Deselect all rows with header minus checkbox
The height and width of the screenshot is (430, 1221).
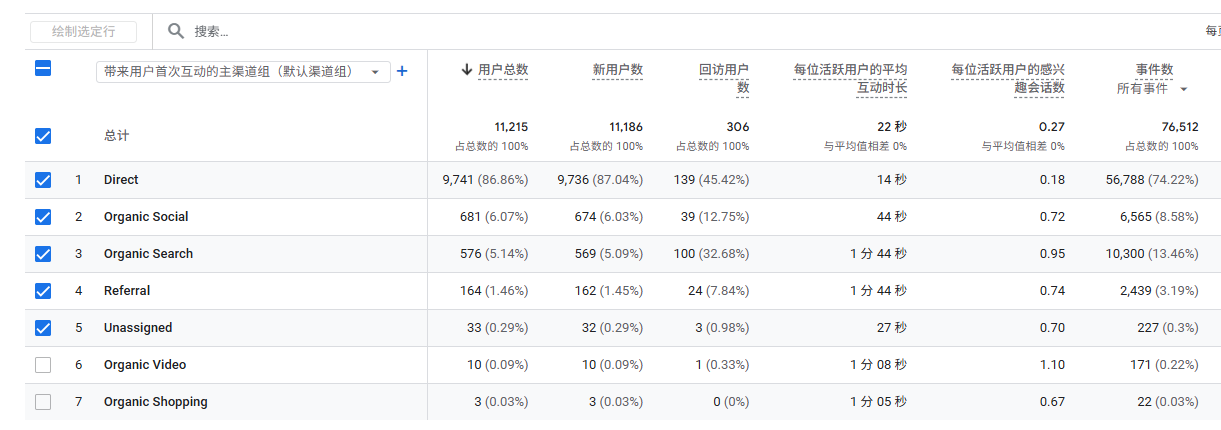43,69
